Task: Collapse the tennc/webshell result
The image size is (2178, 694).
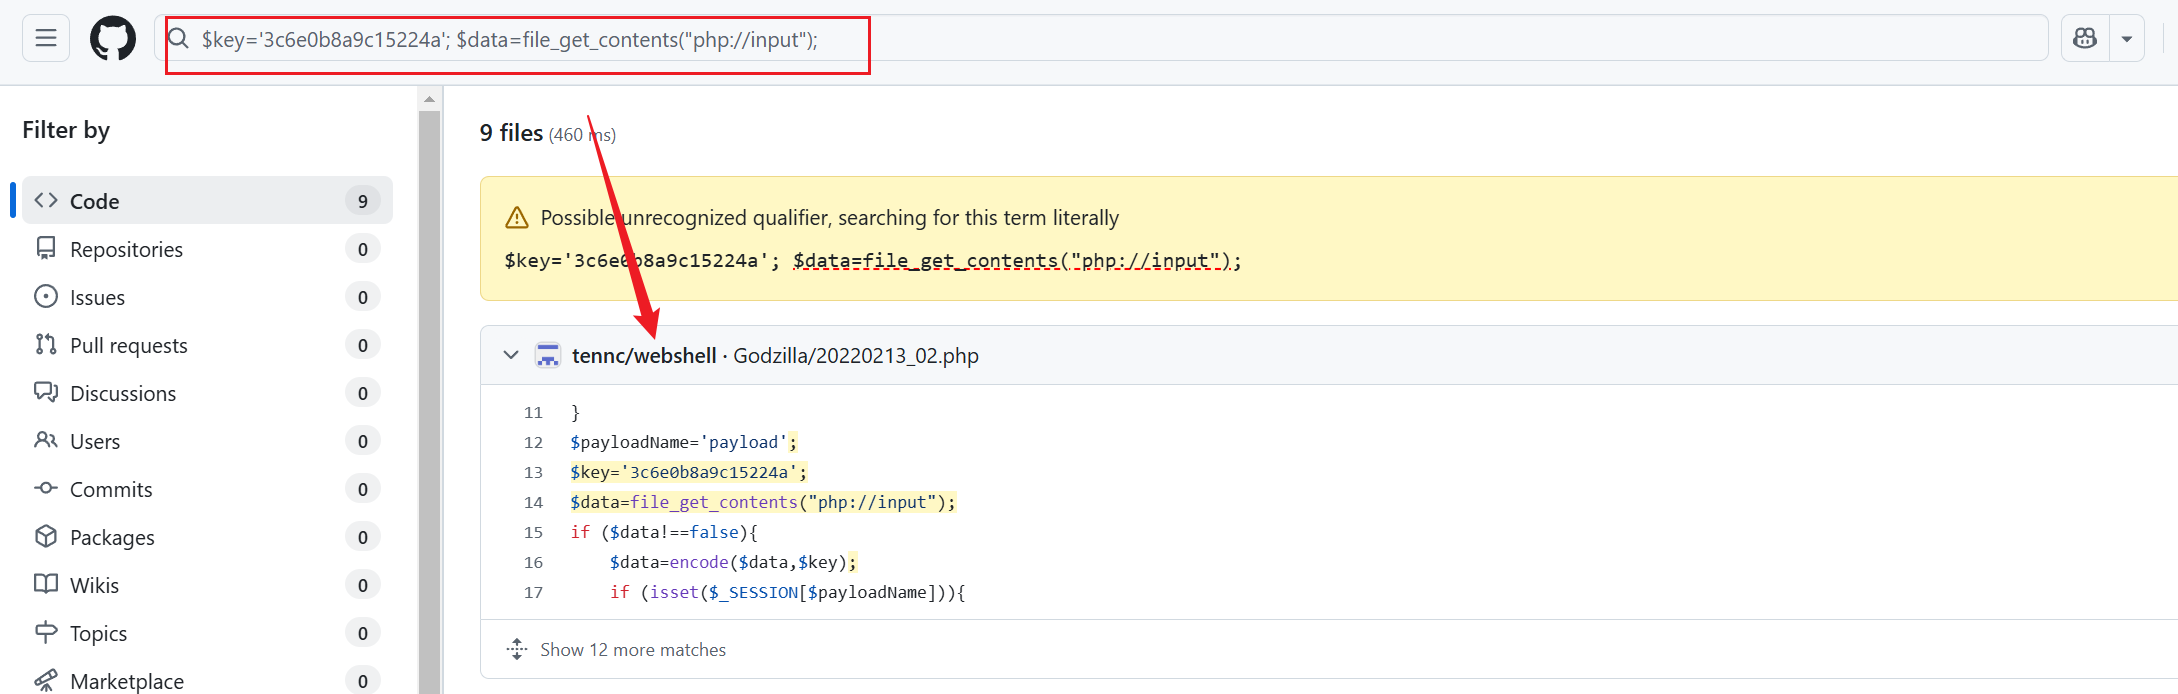Action: 511,355
